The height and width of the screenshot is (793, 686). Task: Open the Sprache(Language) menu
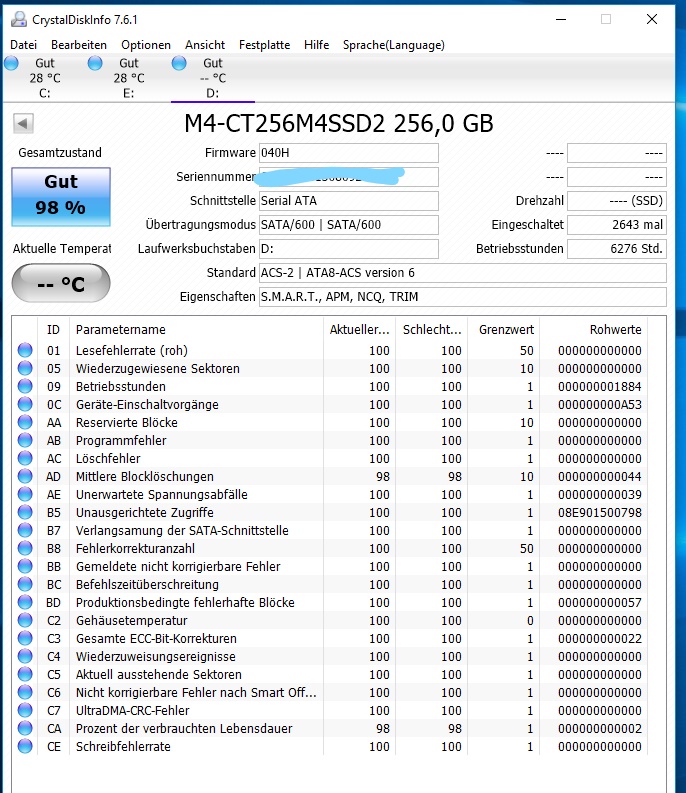(x=394, y=45)
